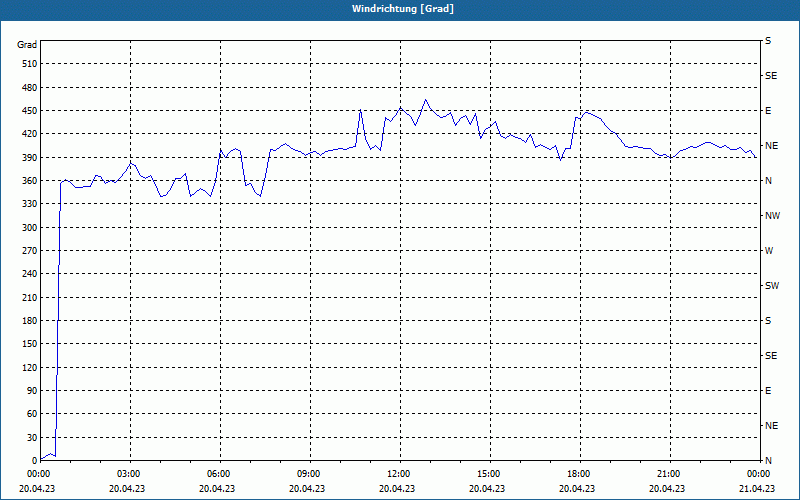
Task: Pick the 180 y-axis value
Action: click(30, 321)
